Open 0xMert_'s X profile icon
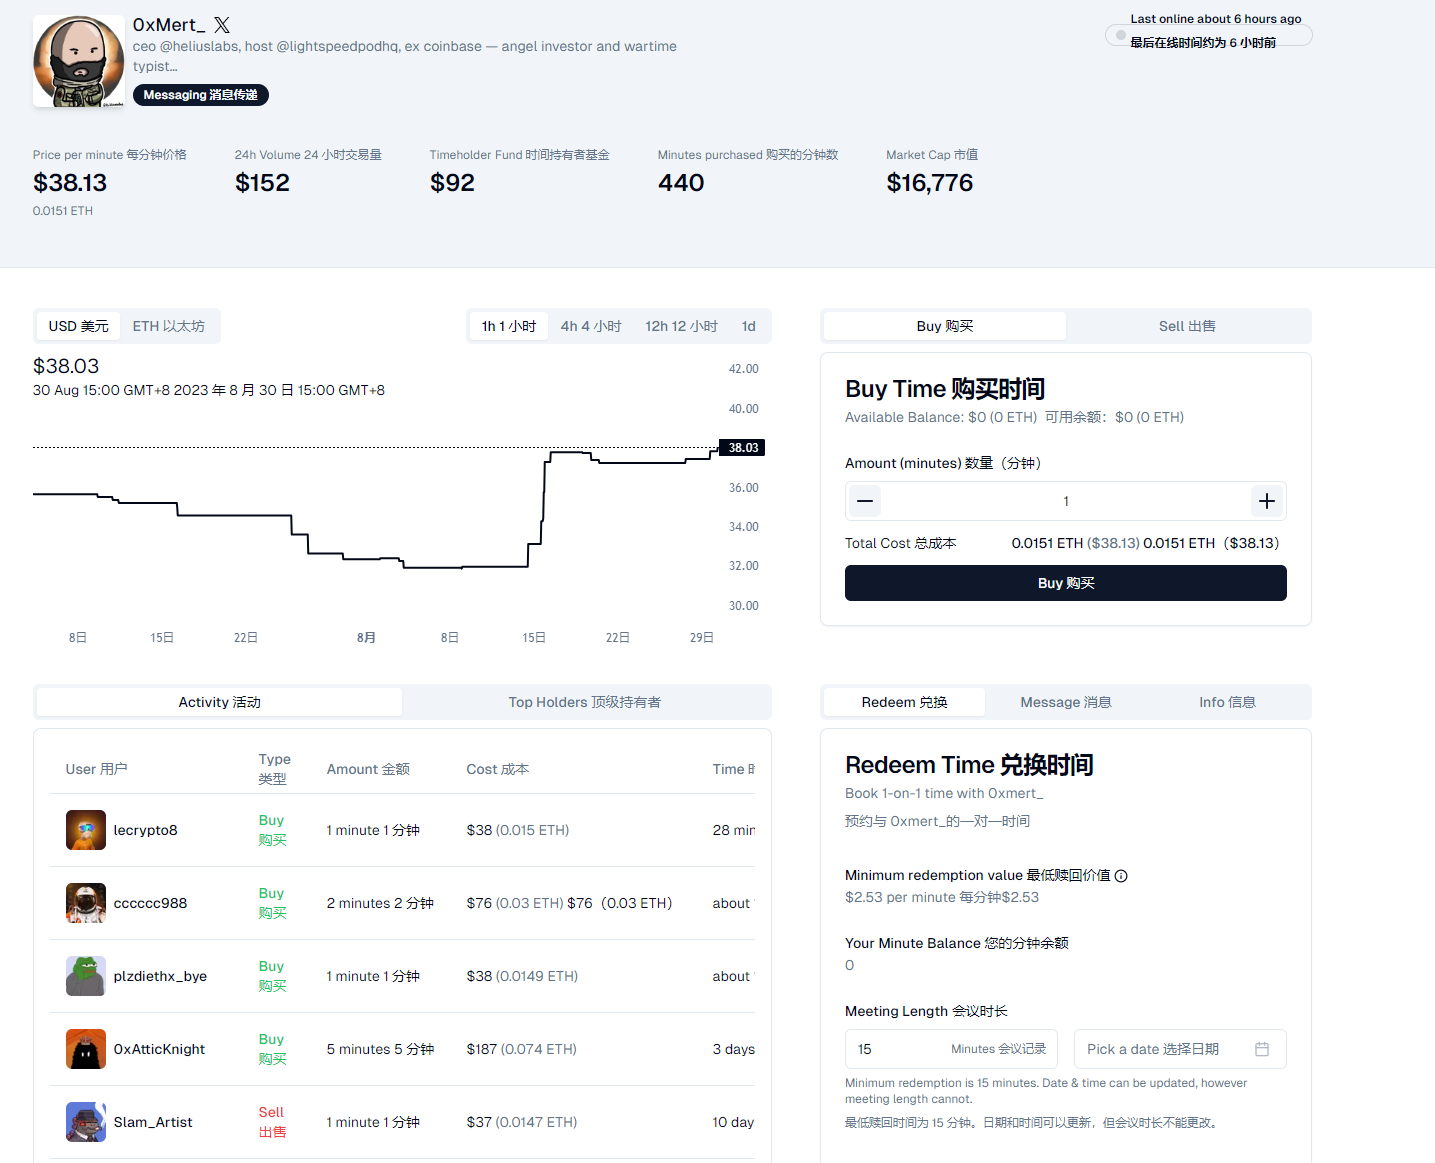Image resolution: width=1435 pixels, height=1163 pixels. pyautogui.click(x=222, y=25)
